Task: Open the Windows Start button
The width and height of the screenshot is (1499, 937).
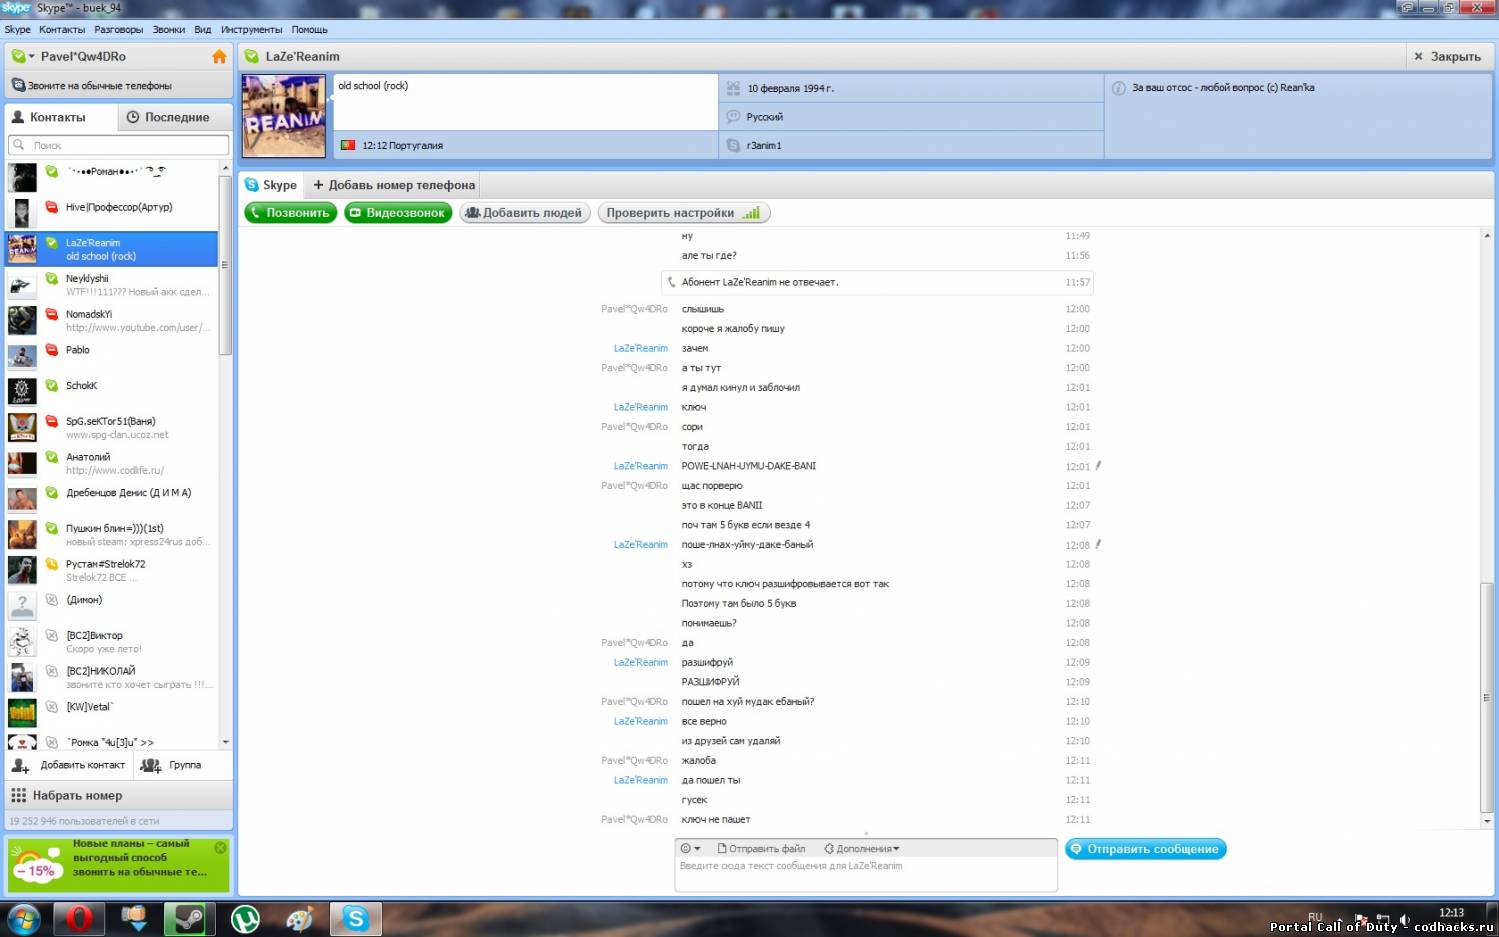Action: click(24, 918)
